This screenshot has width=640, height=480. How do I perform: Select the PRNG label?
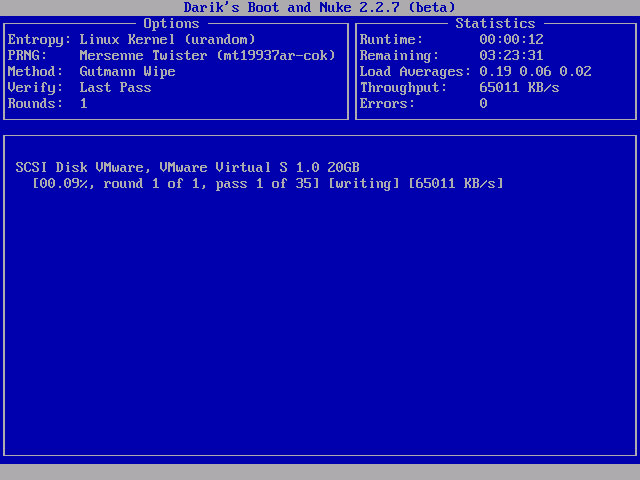tap(27, 56)
